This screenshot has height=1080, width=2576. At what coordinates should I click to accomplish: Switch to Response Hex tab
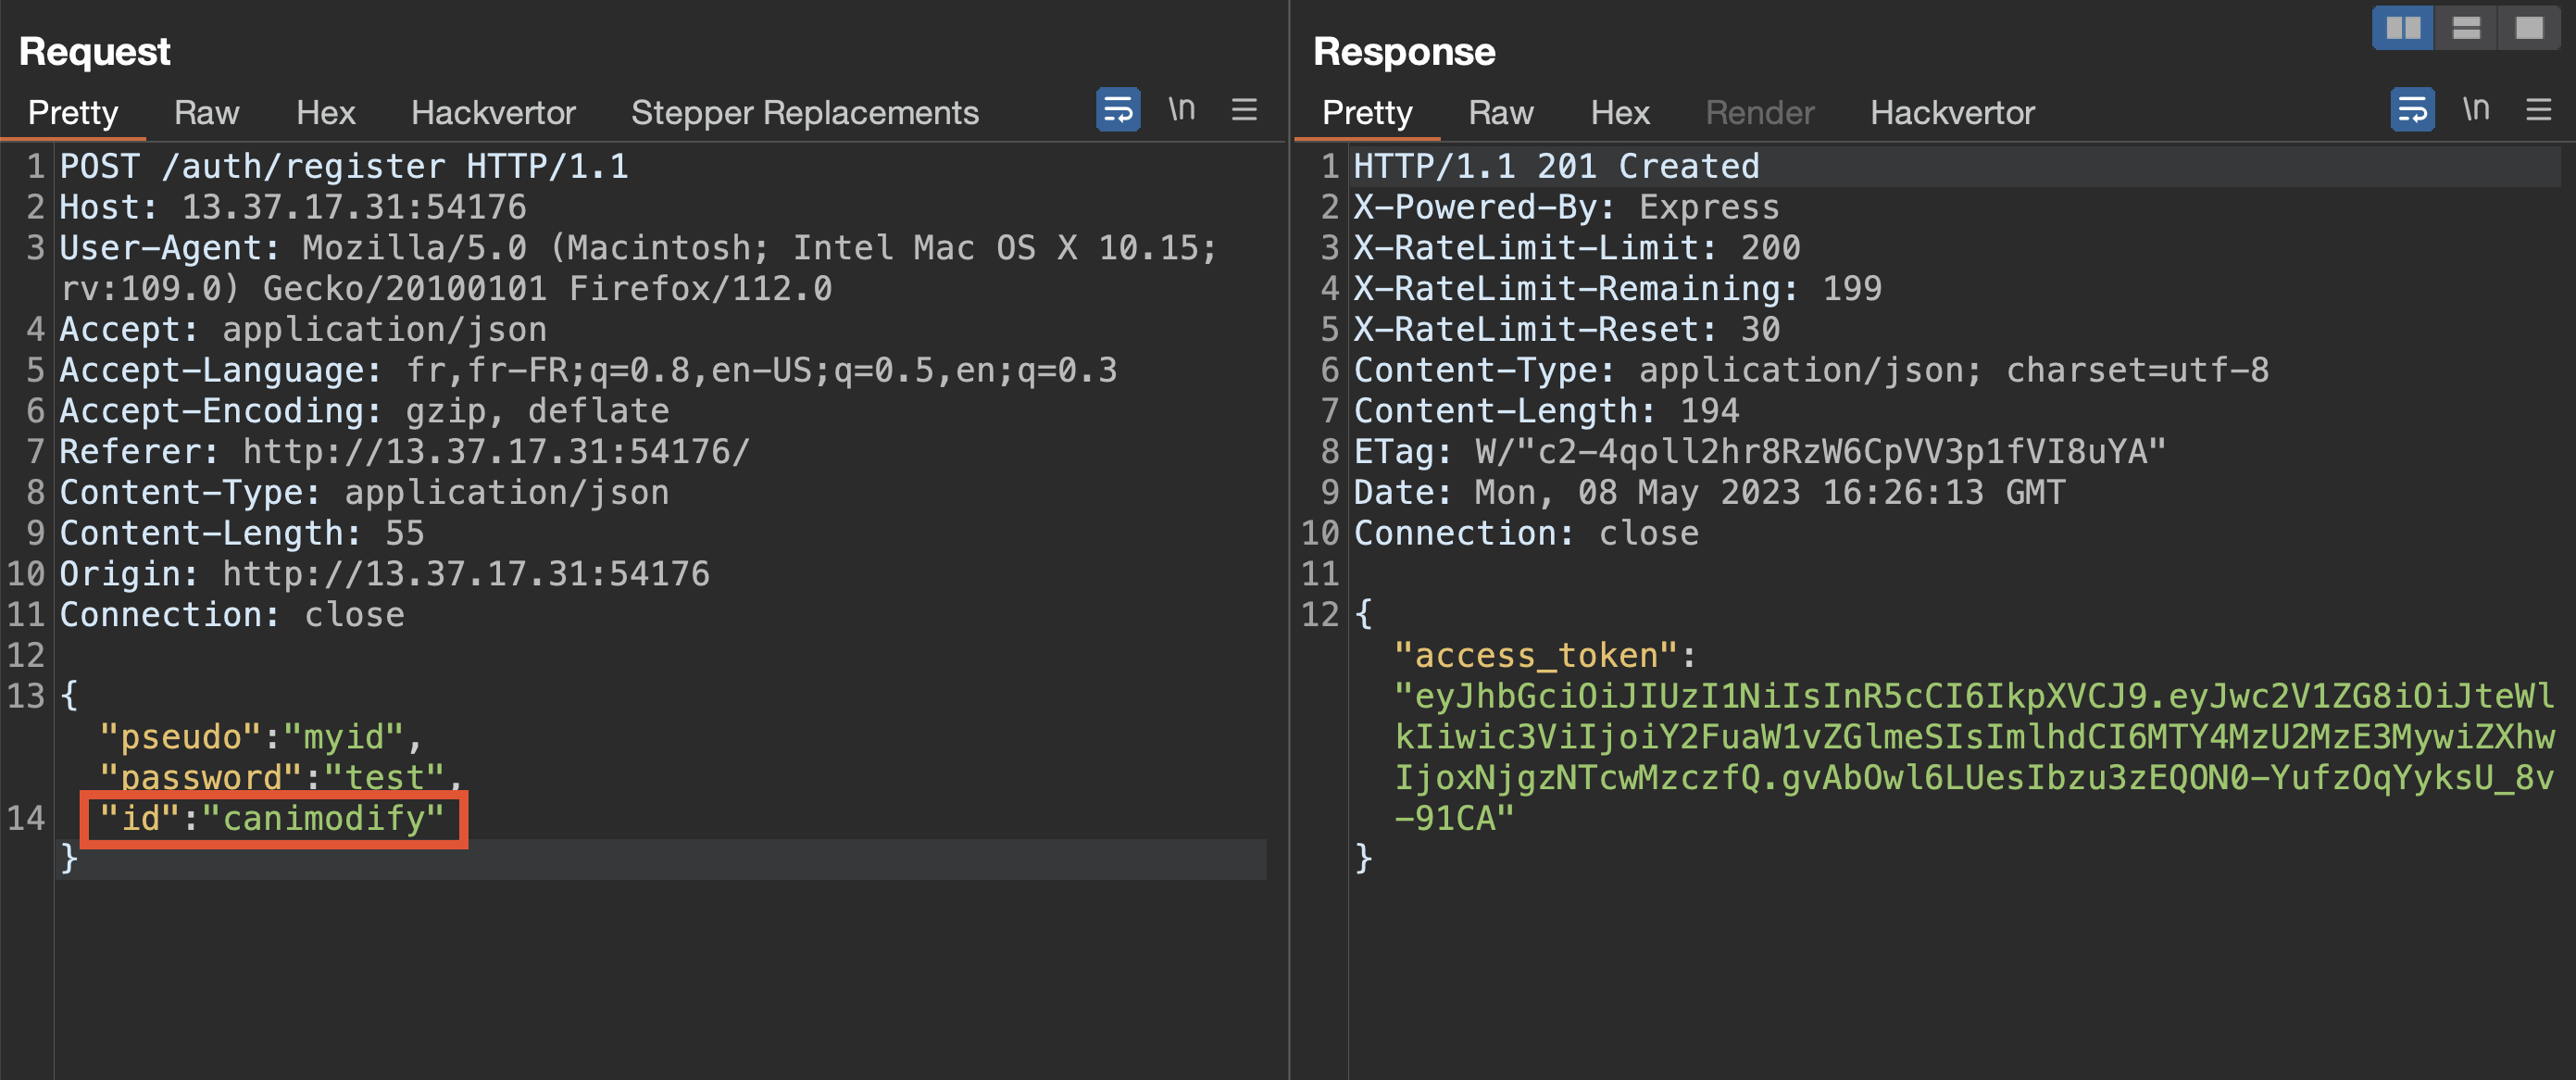1620,113
